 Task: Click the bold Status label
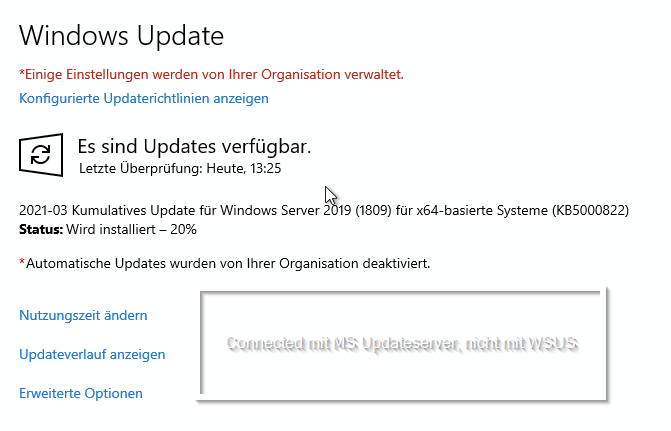point(41,229)
